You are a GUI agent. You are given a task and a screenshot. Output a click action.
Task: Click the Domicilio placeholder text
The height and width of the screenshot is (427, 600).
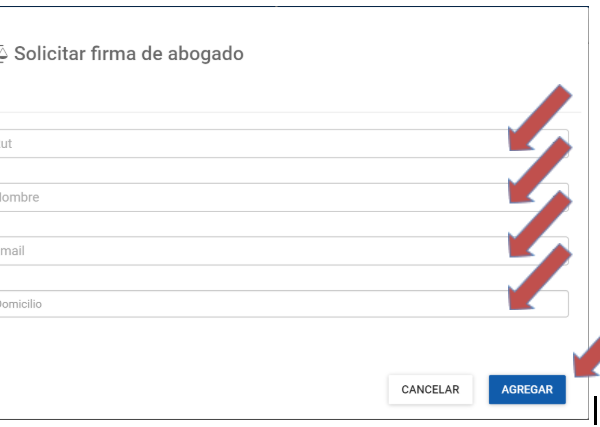click(x=20, y=304)
